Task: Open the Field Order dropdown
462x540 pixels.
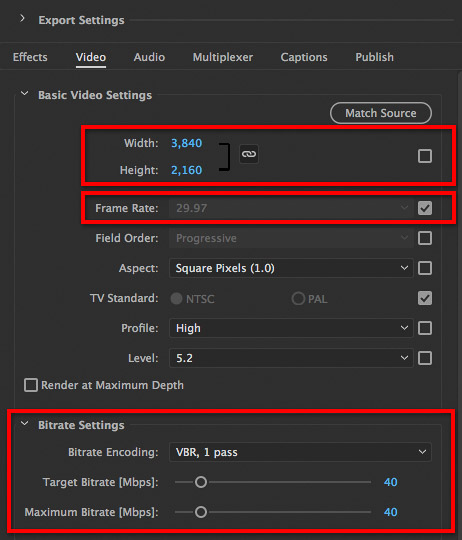Action: click(291, 238)
